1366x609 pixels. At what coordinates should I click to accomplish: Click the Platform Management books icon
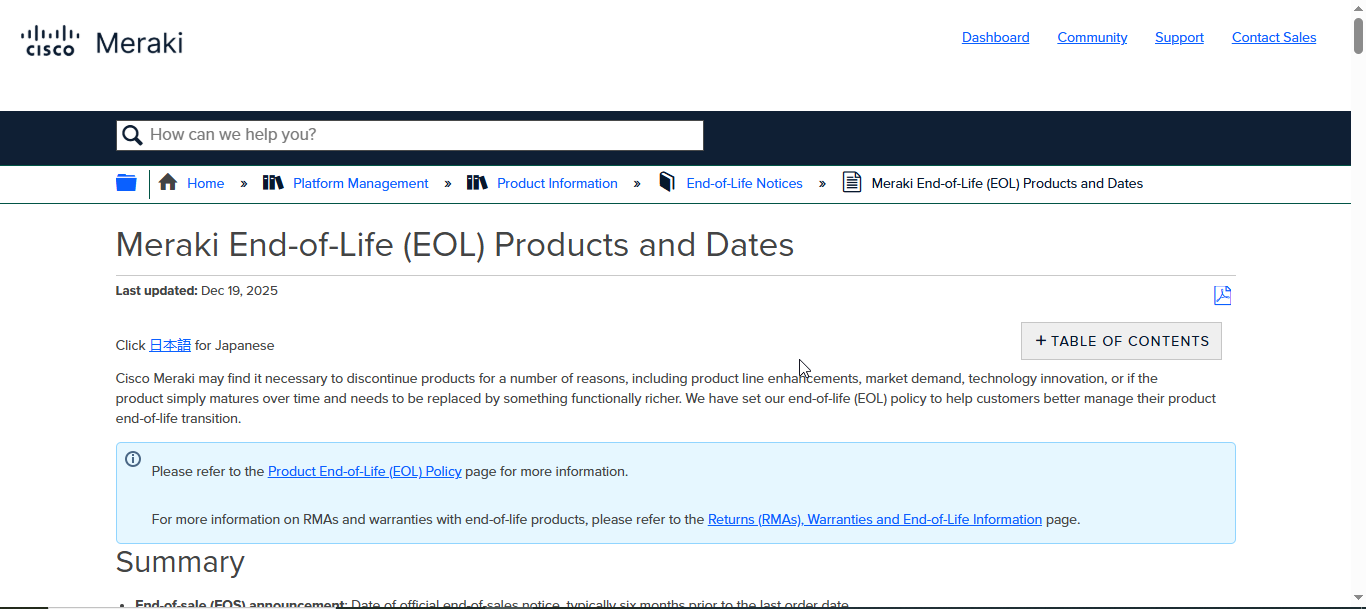pyautogui.click(x=273, y=183)
